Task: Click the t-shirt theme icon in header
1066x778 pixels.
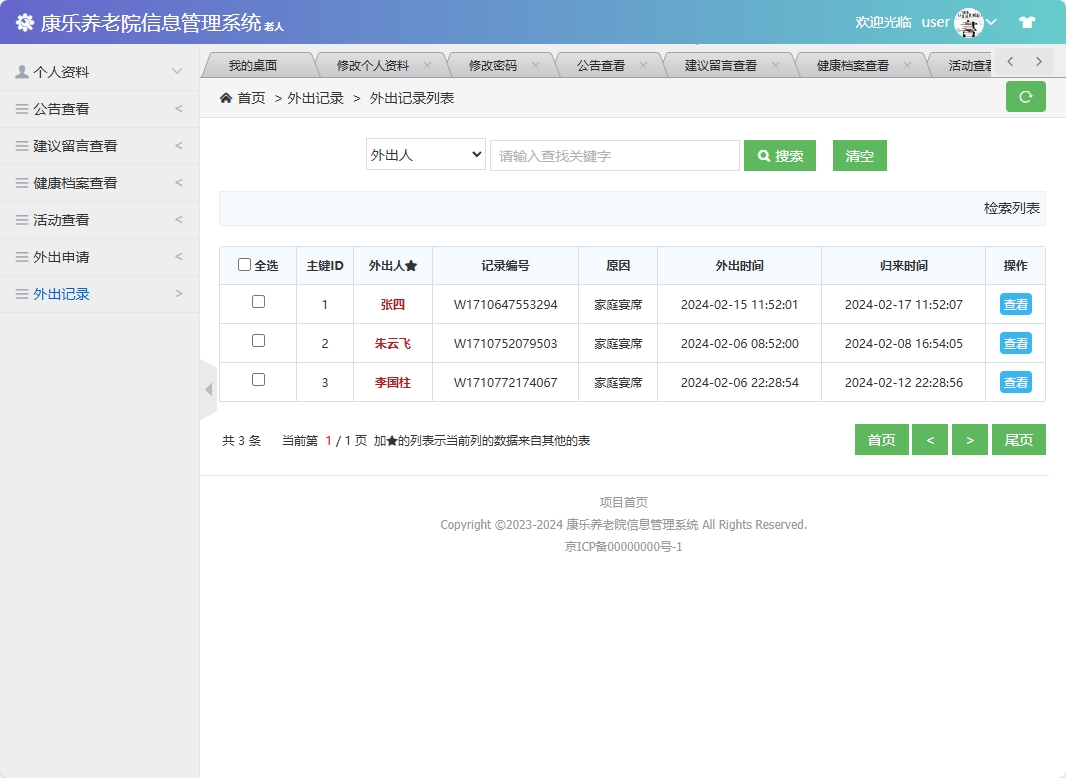Action: tap(1027, 21)
